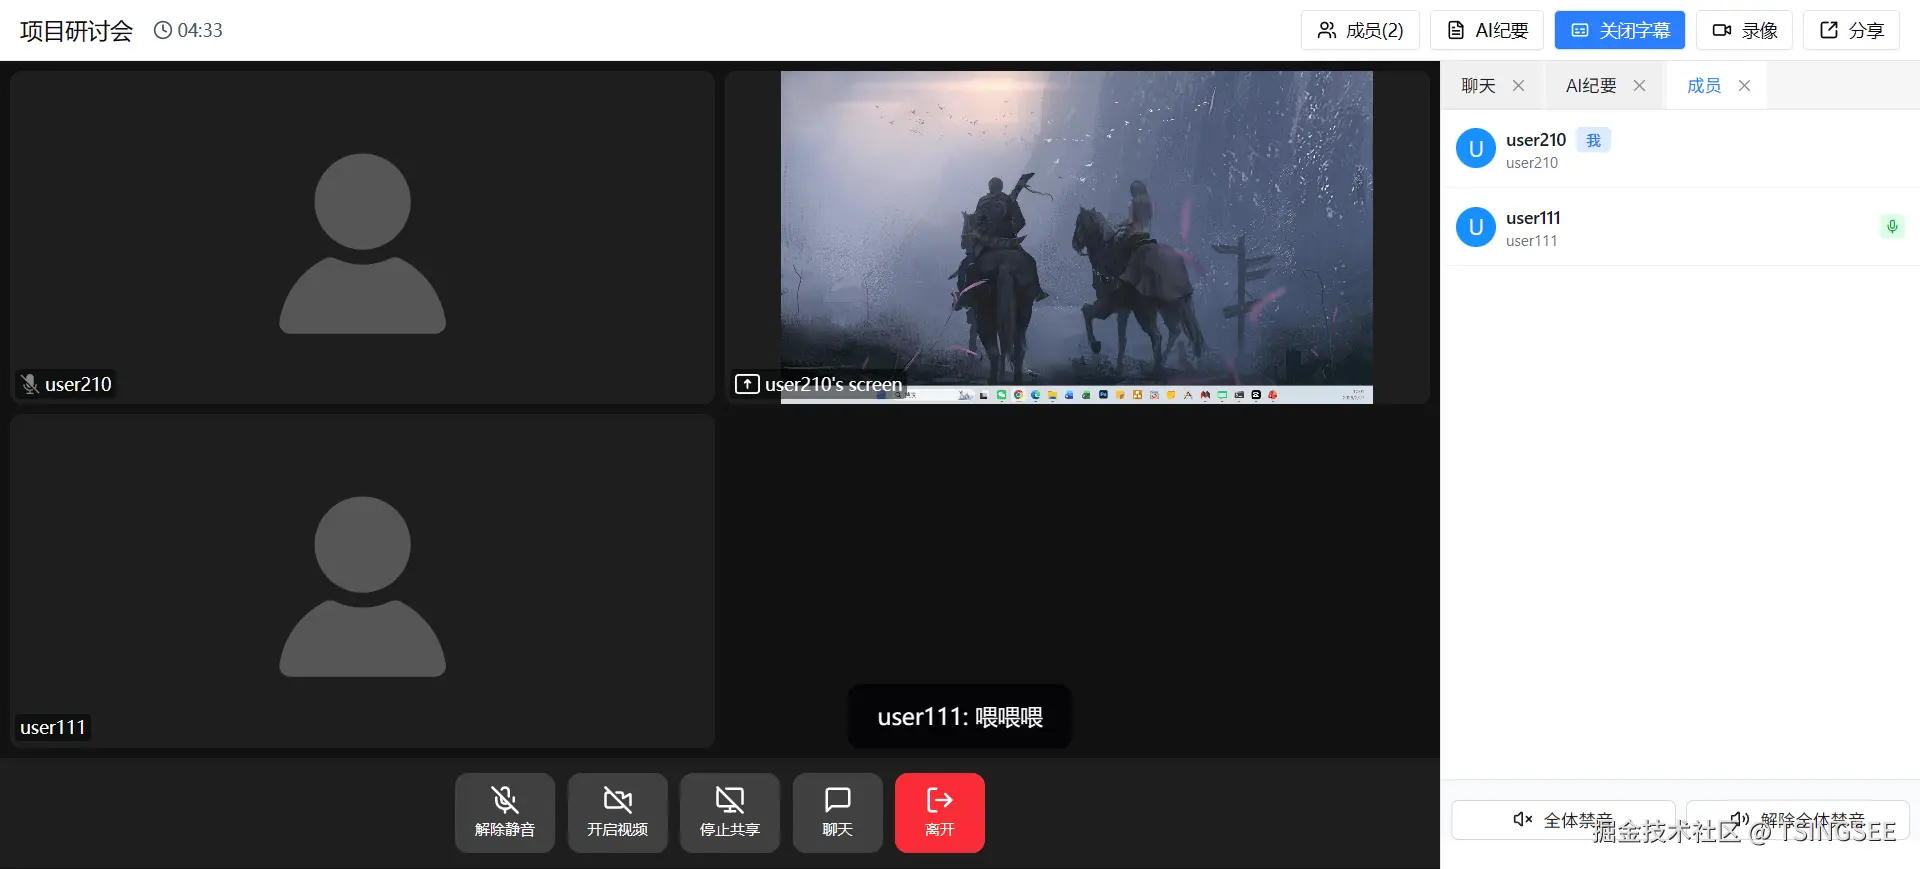Click the 项目研讨会 meeting title
Viewport: 1920px width, 869px height.
point(76,31)
